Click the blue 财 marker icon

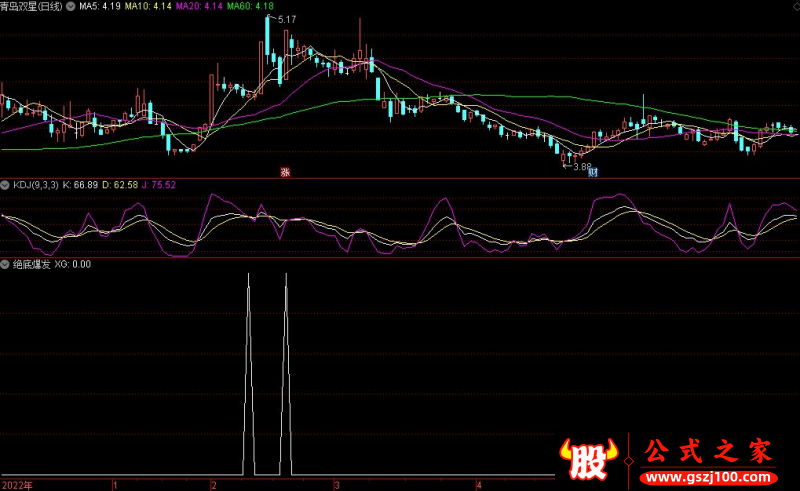(x=592, y=171)
